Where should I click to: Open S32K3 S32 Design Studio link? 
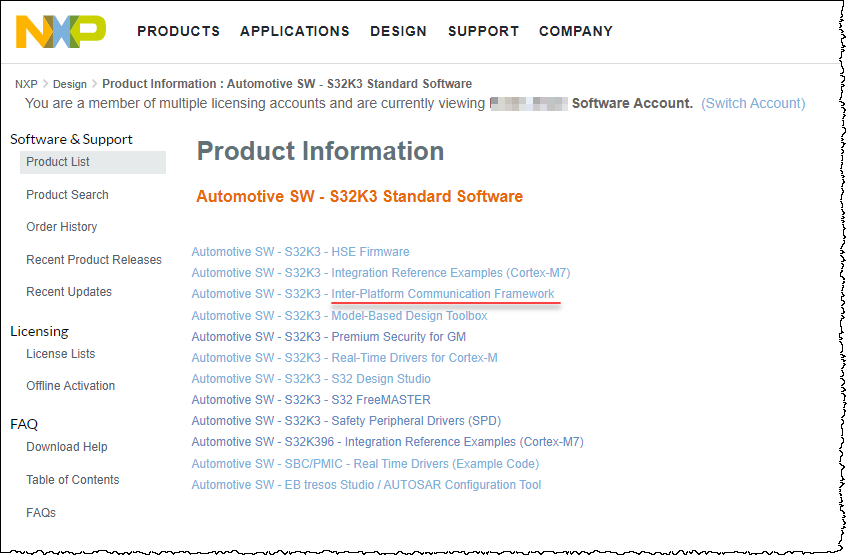pyautogui.click(x=311, y=379)
